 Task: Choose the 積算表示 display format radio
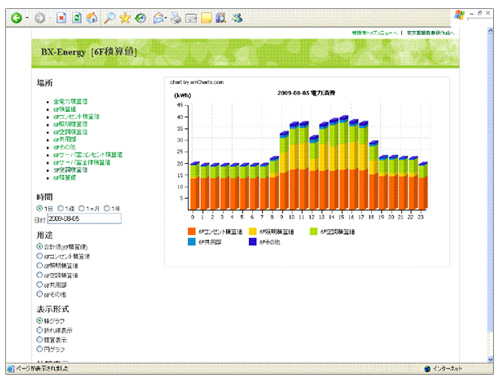point(39,339)
